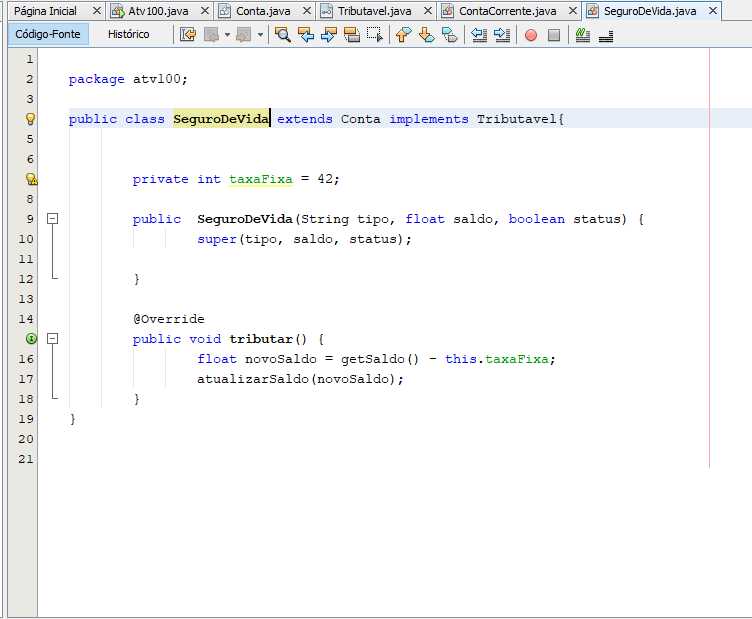Switch to Código-Fonte view
752x619 pixels.
click(x=48, y=34)
